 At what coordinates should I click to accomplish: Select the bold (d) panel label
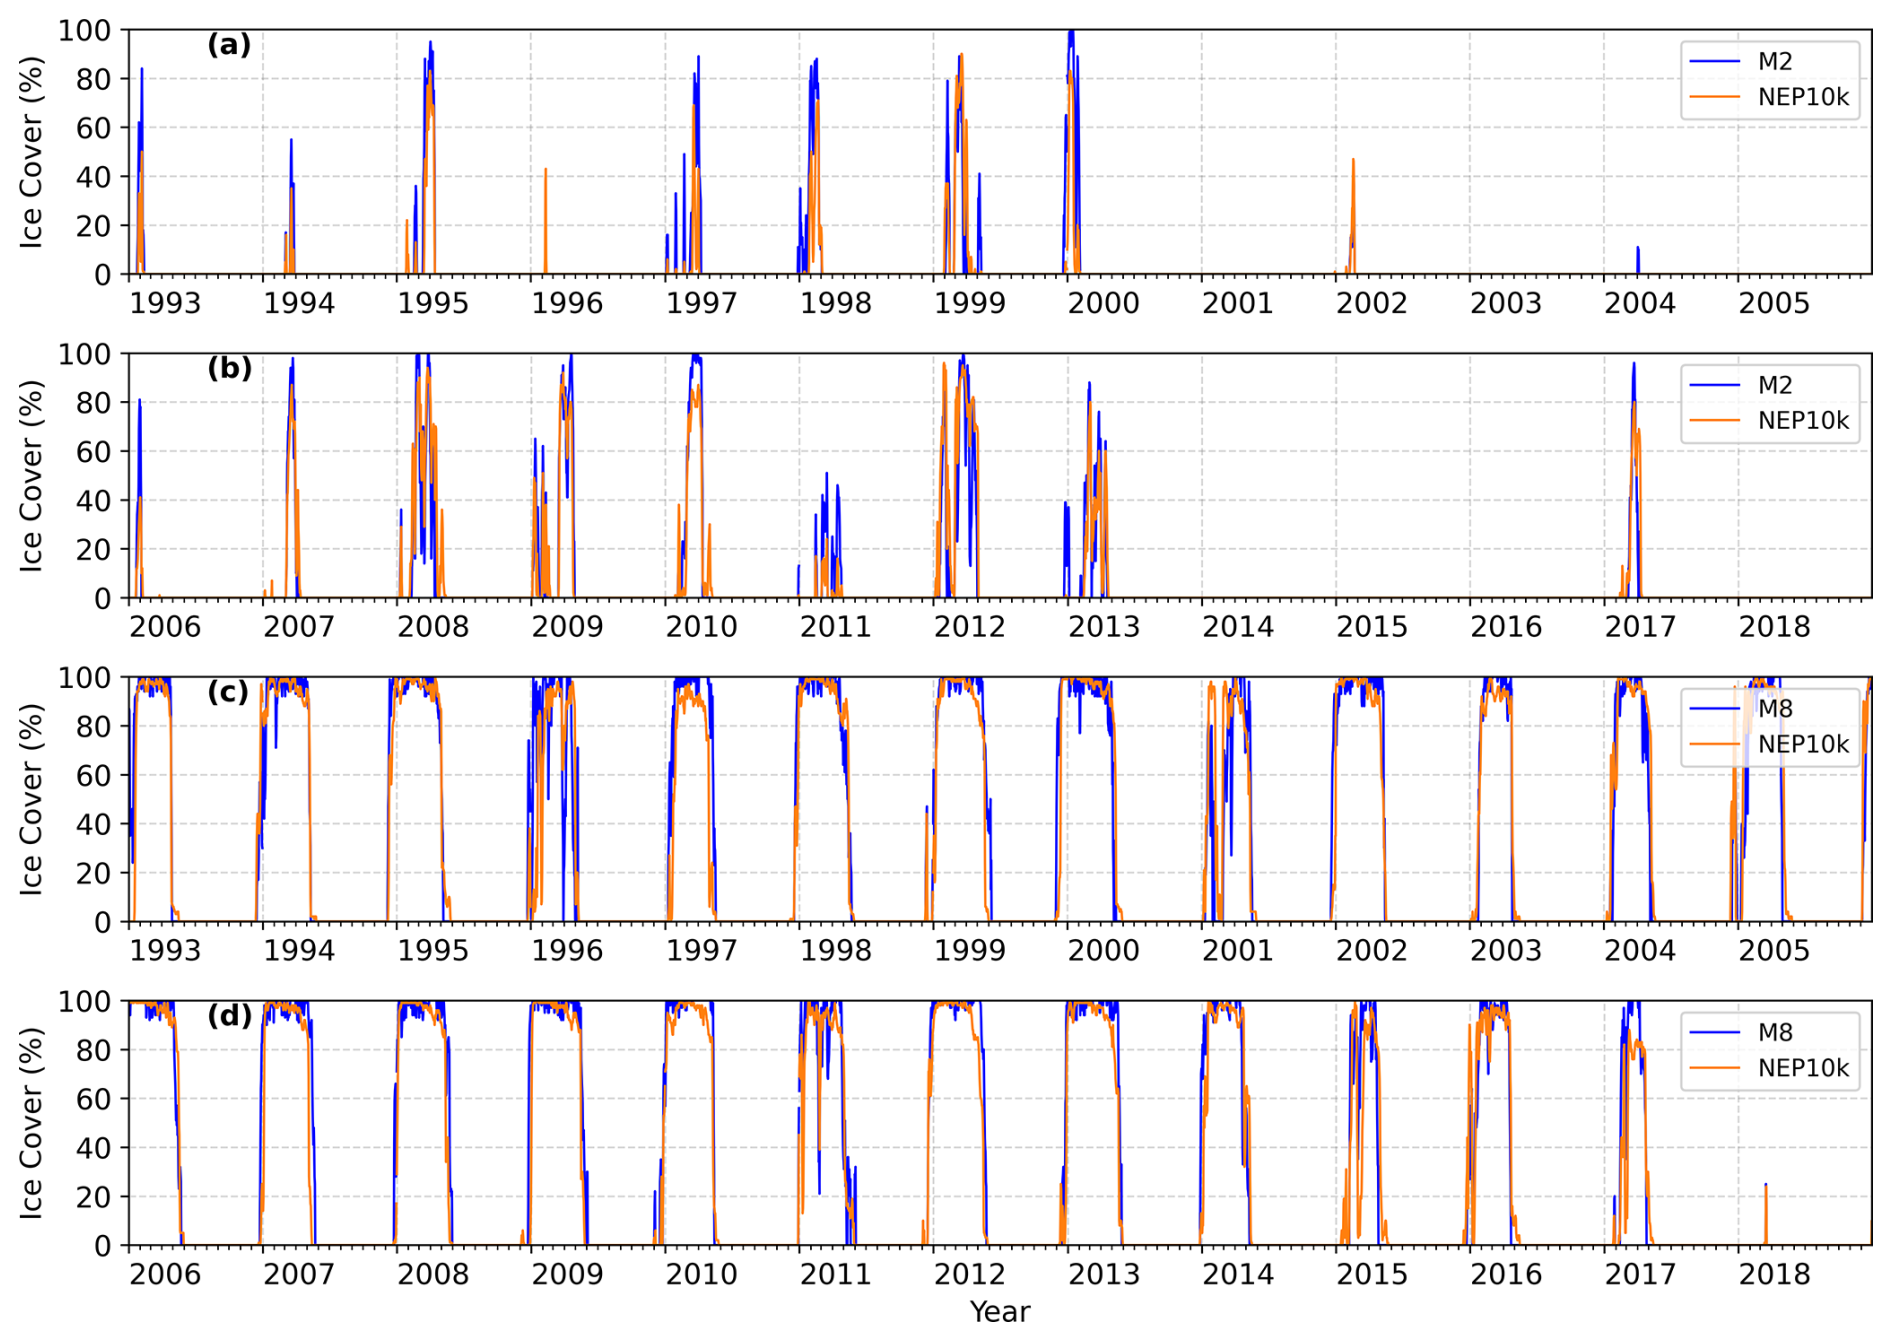pos(229,1016)
